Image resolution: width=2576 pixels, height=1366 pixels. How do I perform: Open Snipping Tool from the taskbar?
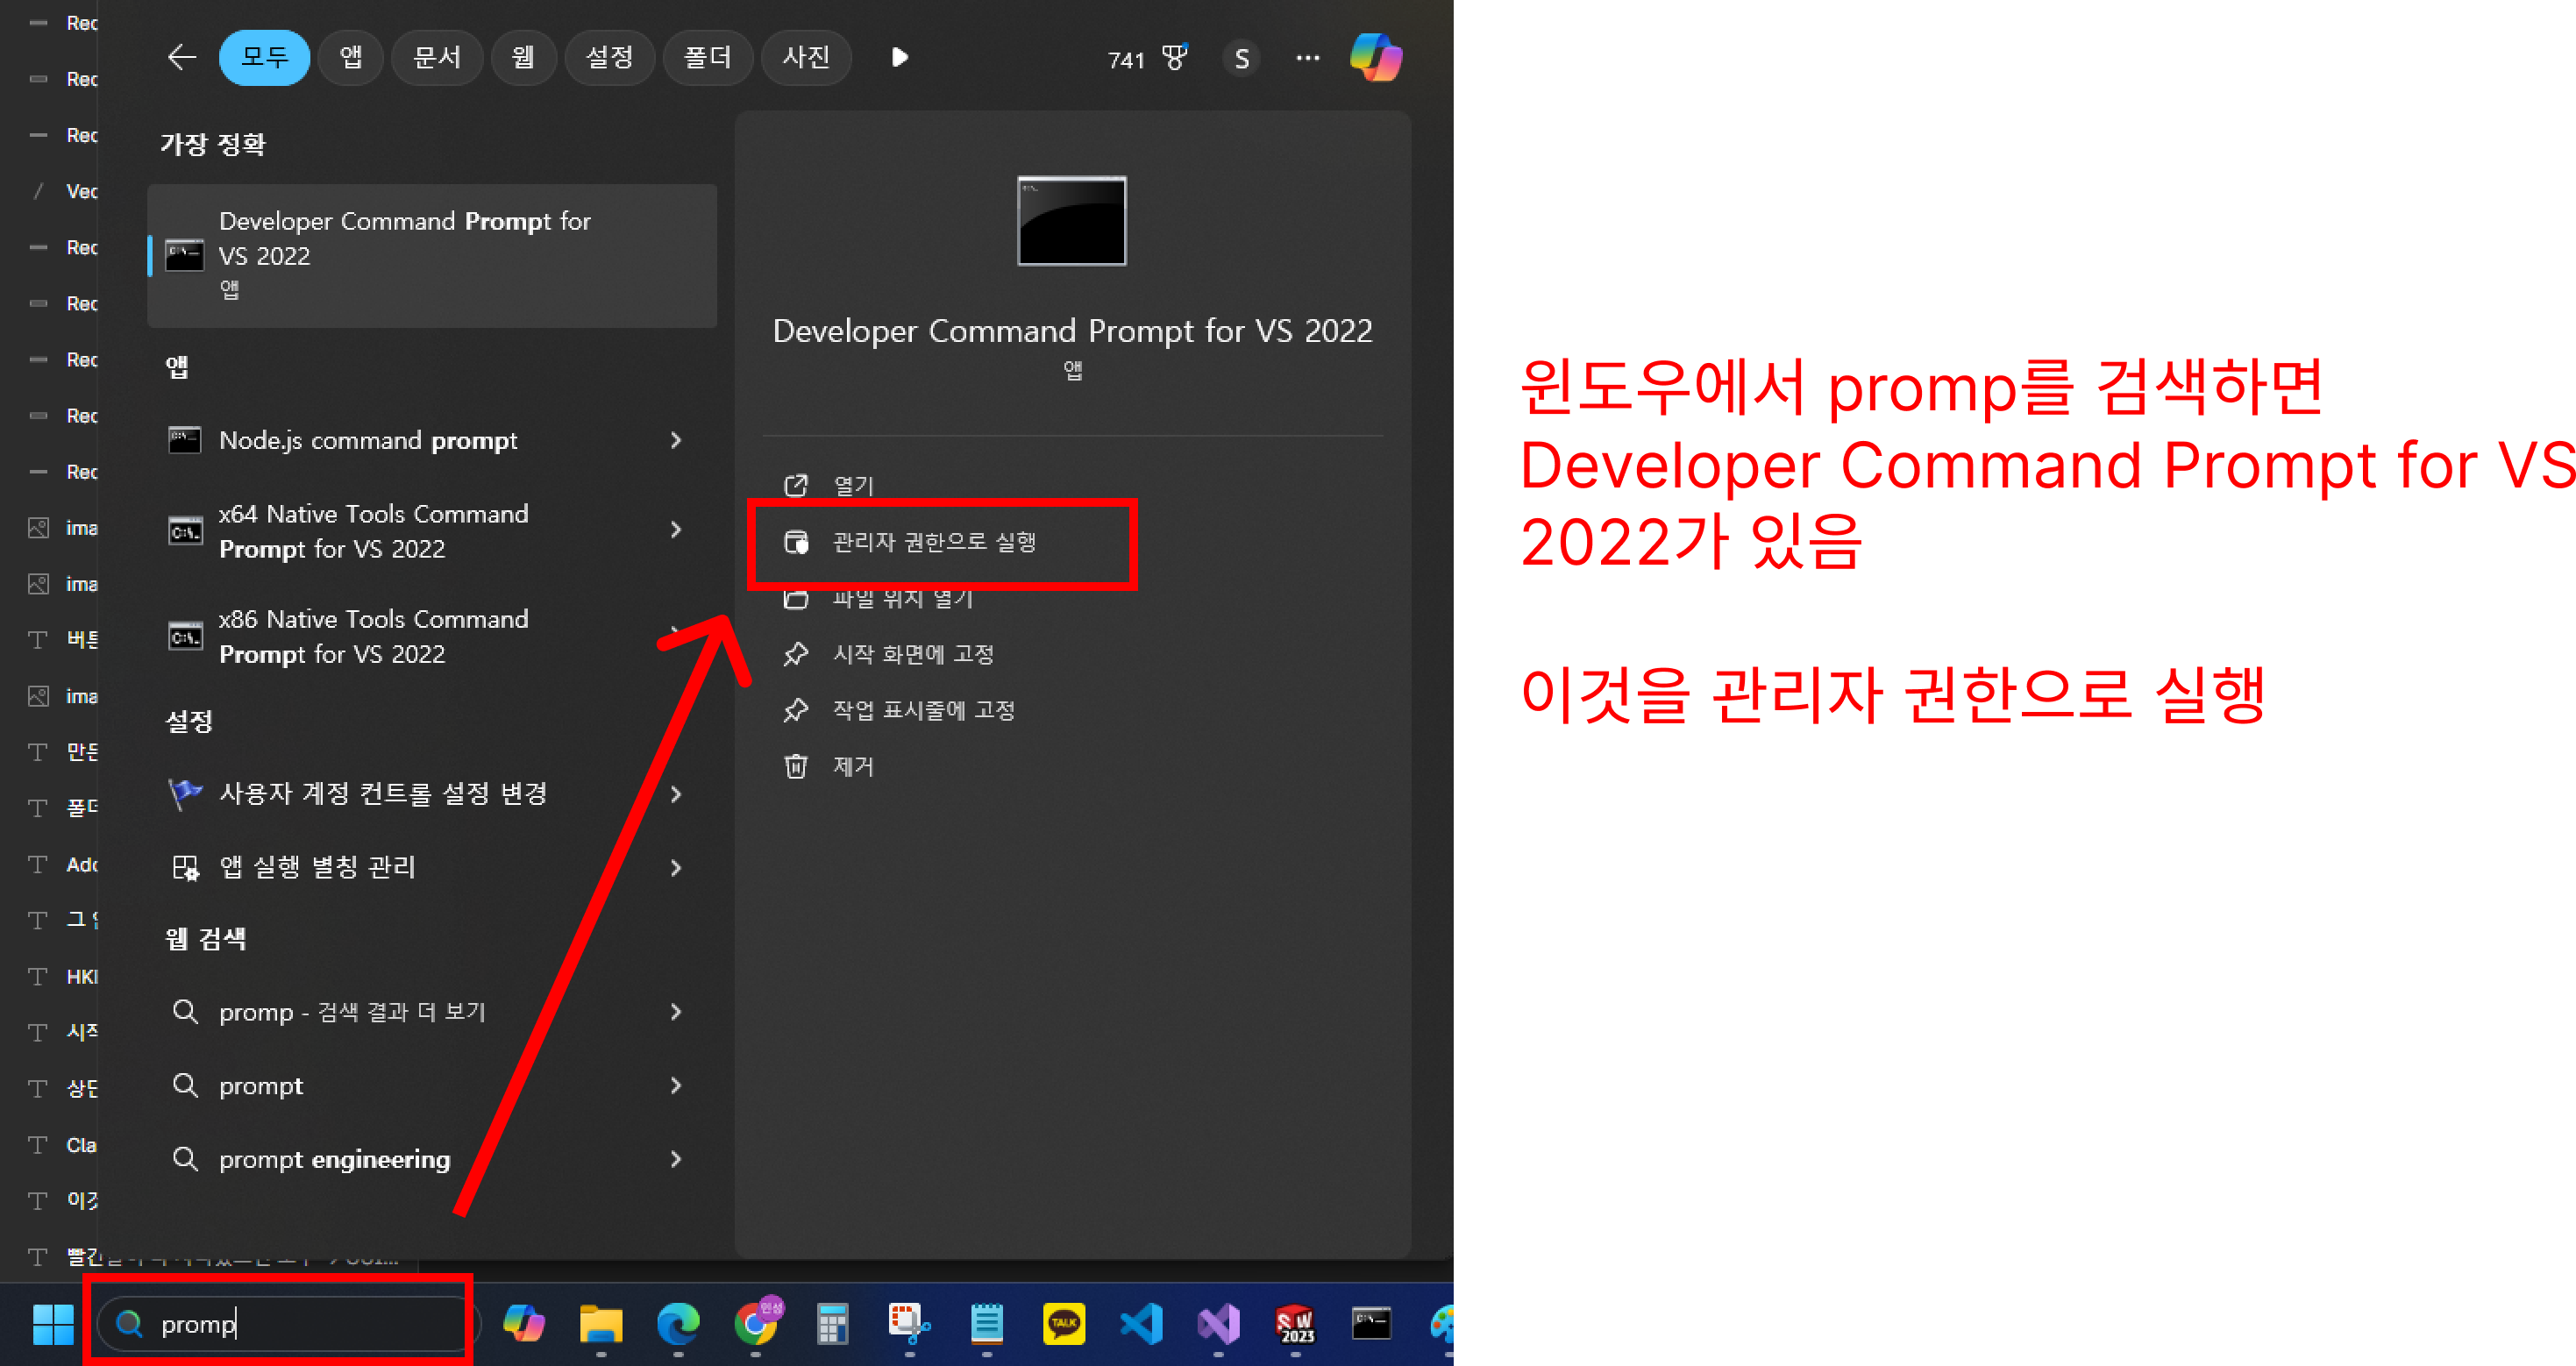(909, 1324)
